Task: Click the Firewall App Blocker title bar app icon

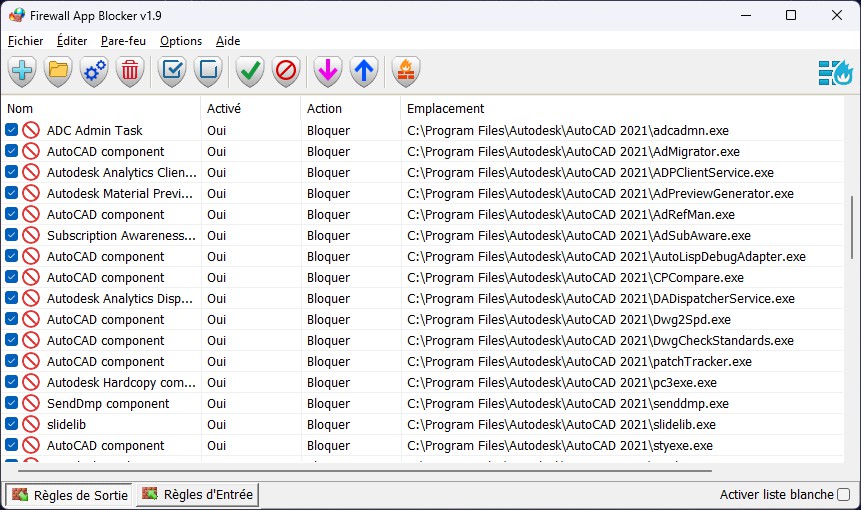Action: [16, 15]
